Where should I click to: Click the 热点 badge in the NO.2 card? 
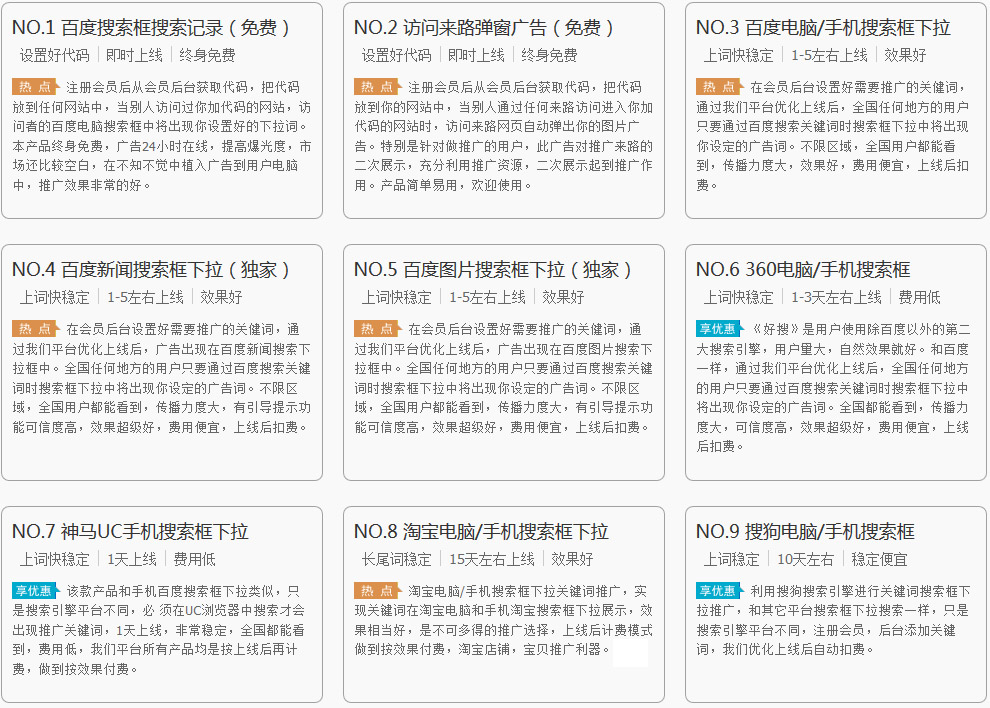(377, 87)
